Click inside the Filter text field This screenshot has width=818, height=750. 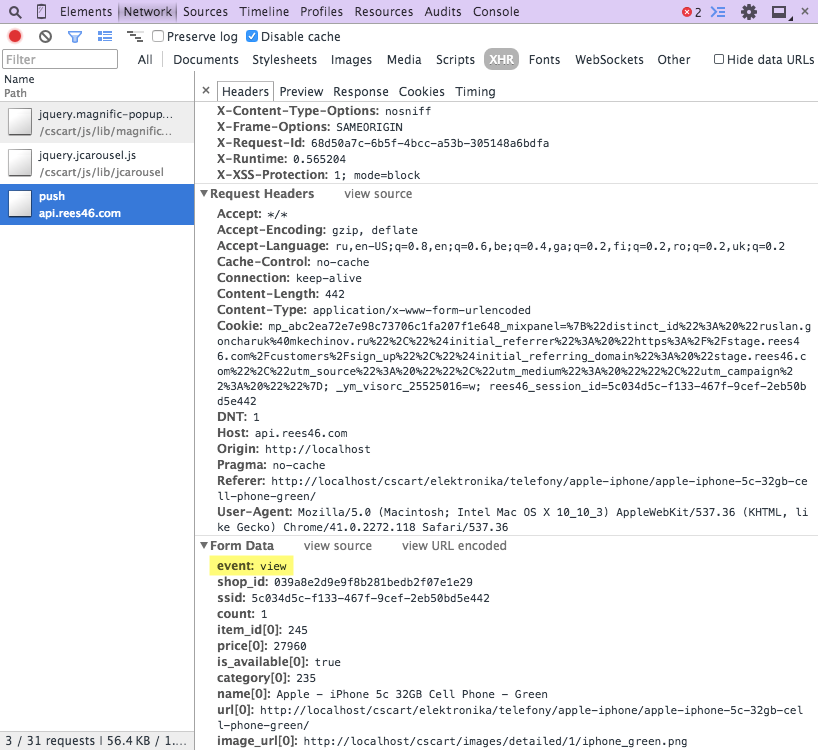tap(60, 60)
